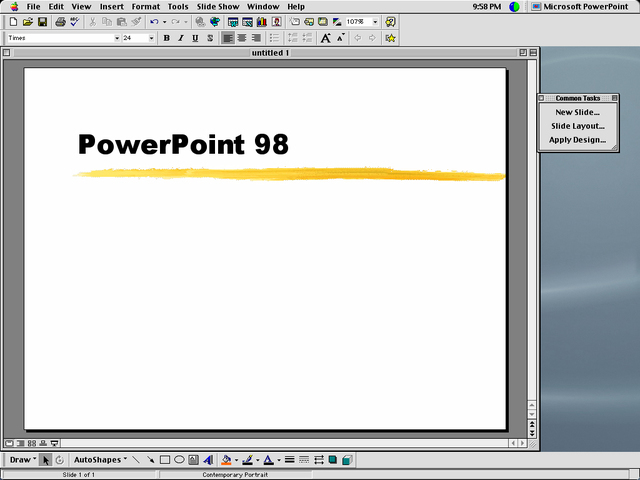
Task: Open the AutoShapes dropdown
Action: pyautogui.click(x=100, y=460)
